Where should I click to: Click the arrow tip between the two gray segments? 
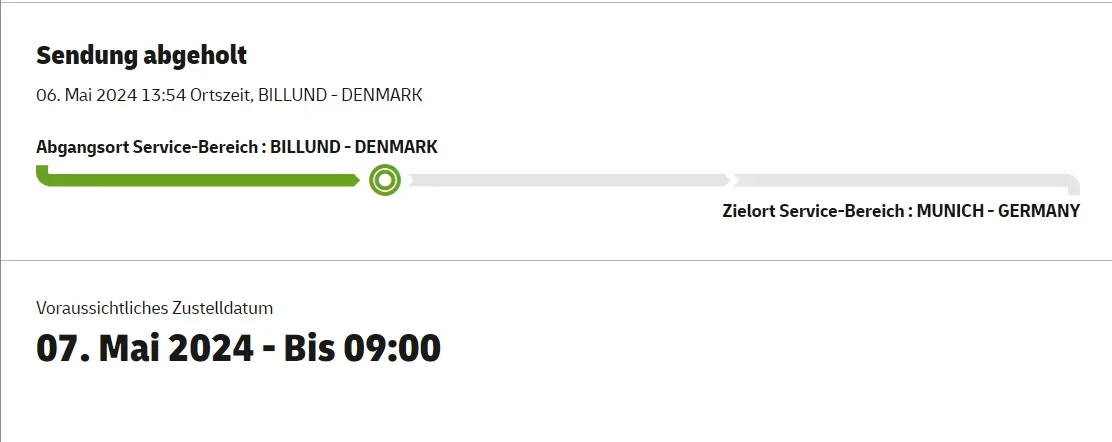click(731, 180)
